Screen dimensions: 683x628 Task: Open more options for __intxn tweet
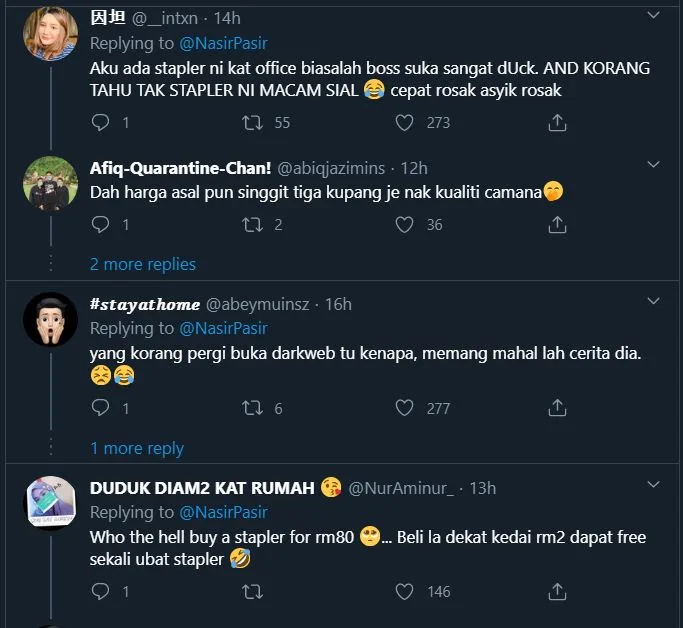pos(653,17)
